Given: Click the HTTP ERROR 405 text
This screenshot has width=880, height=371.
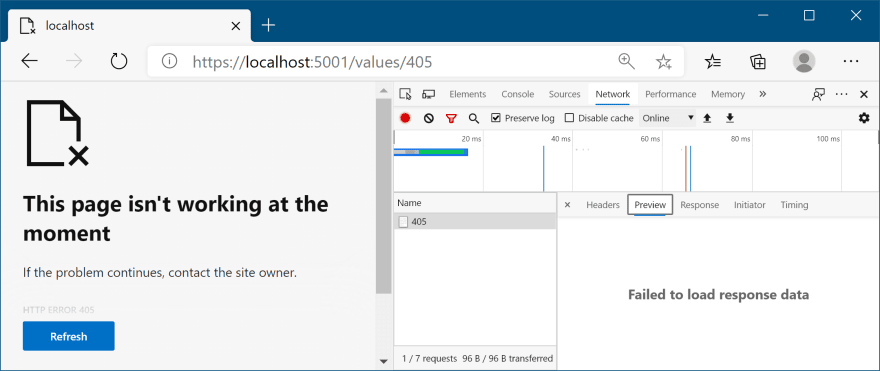Looking at the screenshot, I should click(58, 309).
